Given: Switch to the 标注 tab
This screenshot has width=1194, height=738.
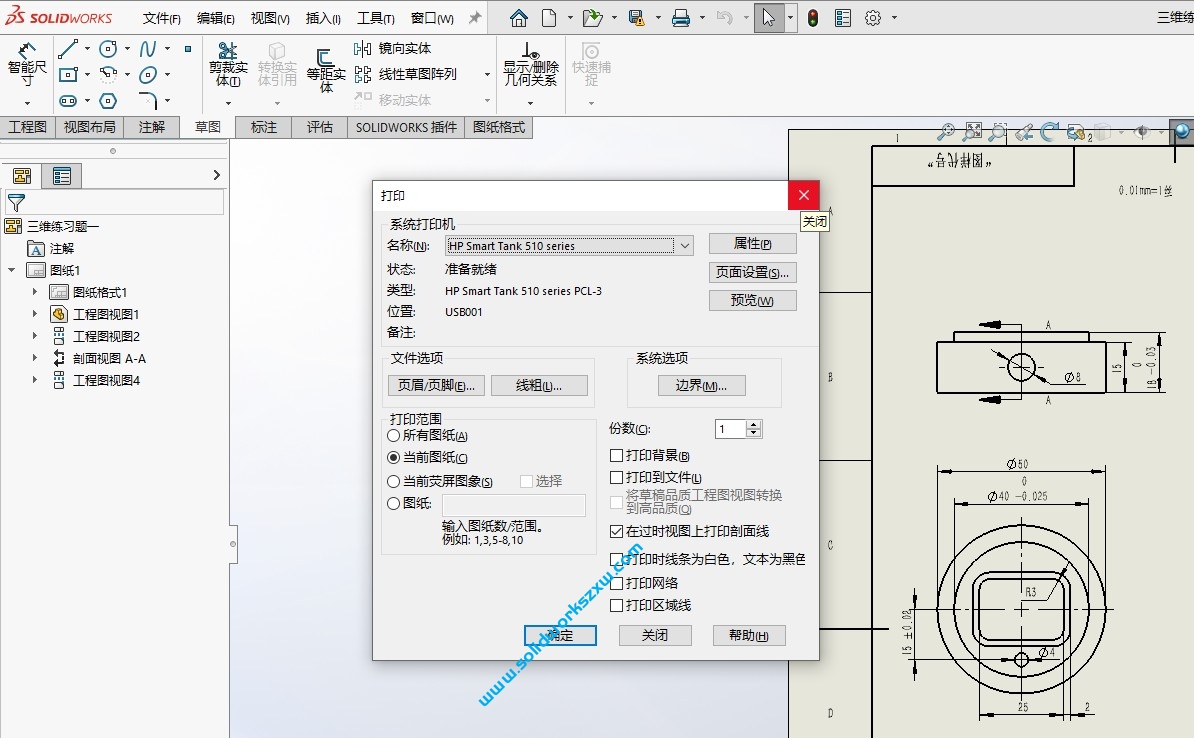Looking at the screenshot, I should click(262, 127).
